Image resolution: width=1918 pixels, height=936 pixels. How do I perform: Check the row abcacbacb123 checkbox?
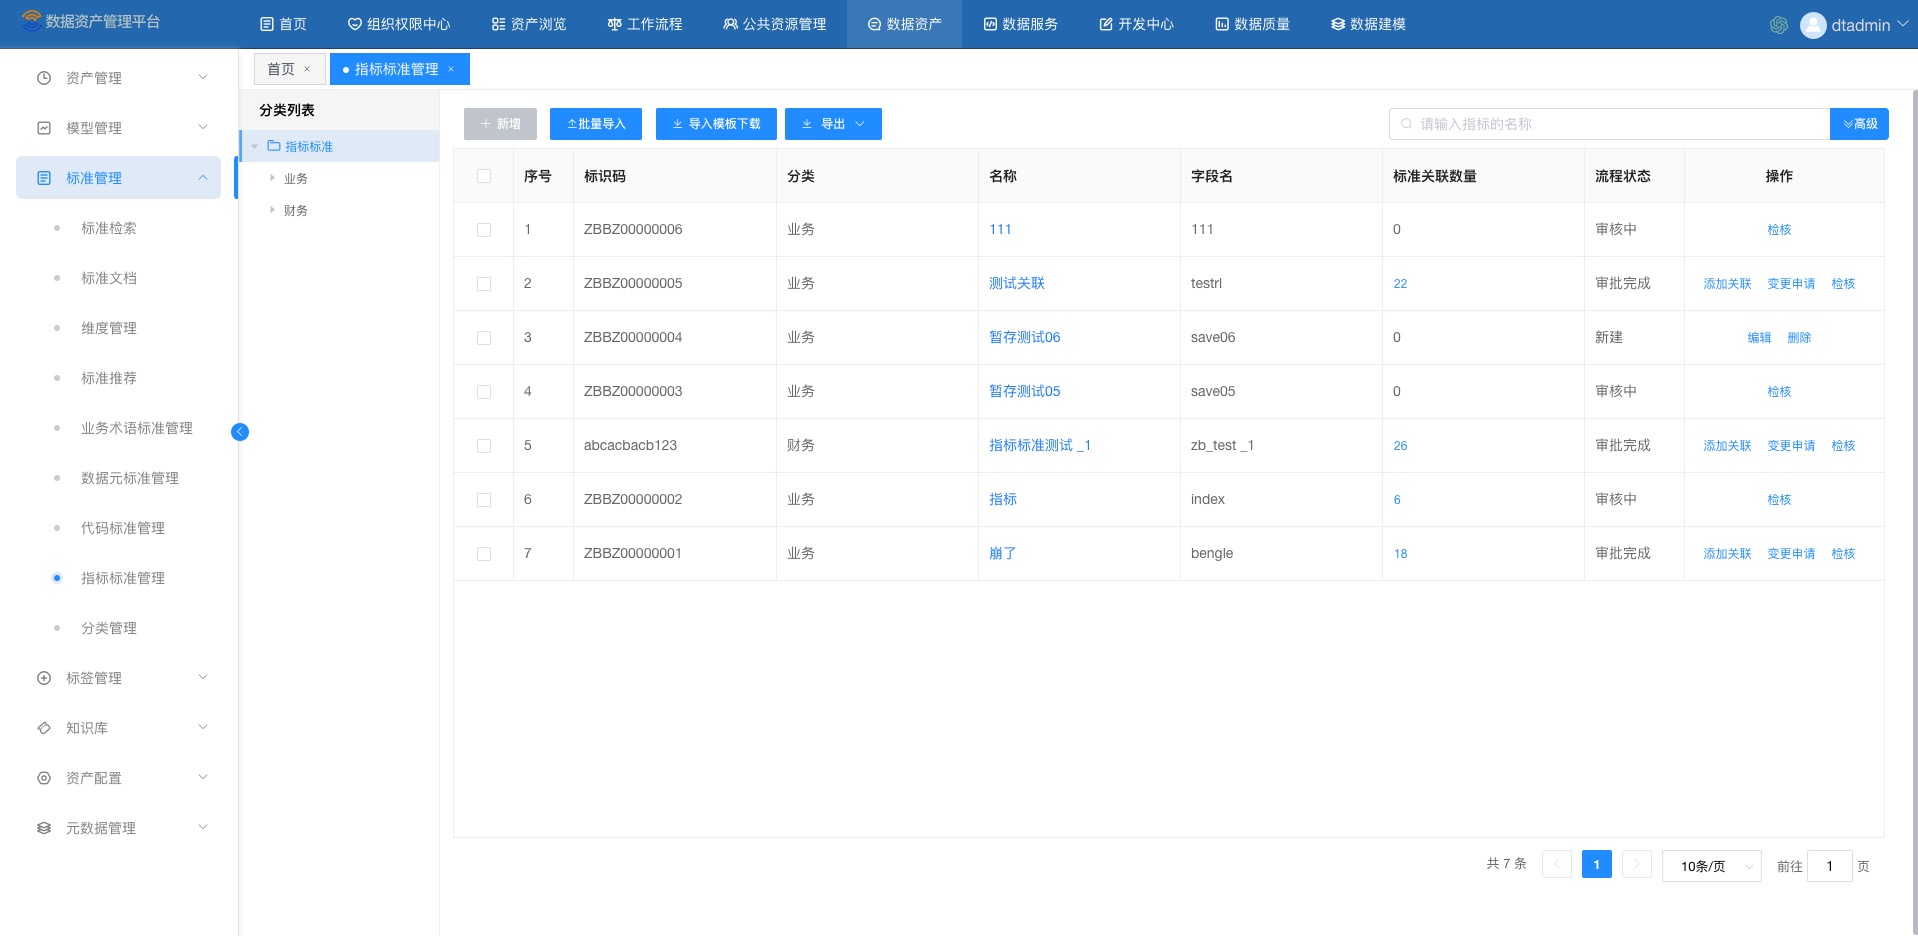484,446
